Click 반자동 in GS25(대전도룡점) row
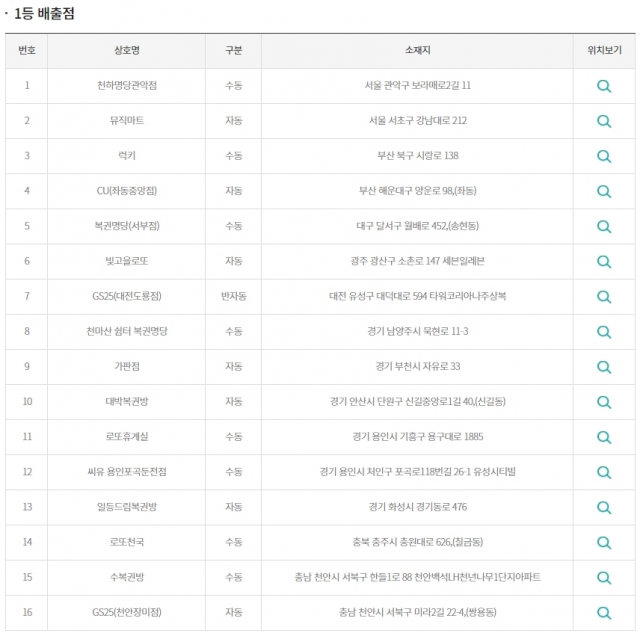 (233, 296)
